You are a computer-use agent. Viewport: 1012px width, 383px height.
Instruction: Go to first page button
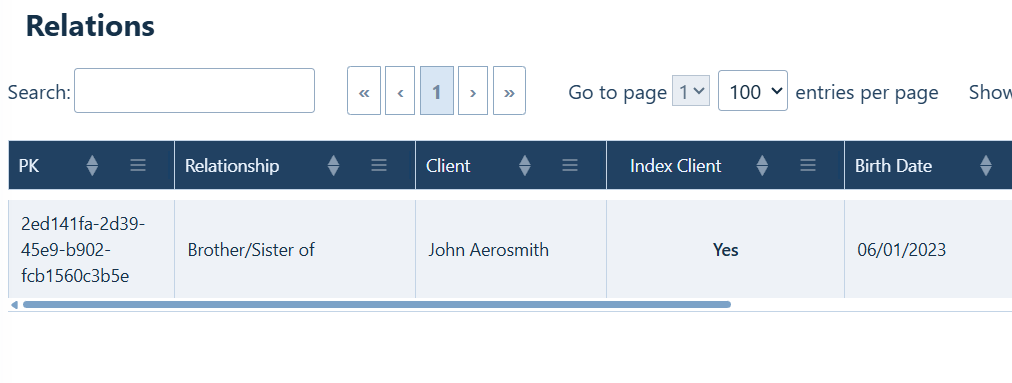pyautogui.click(x=364, y=90)
